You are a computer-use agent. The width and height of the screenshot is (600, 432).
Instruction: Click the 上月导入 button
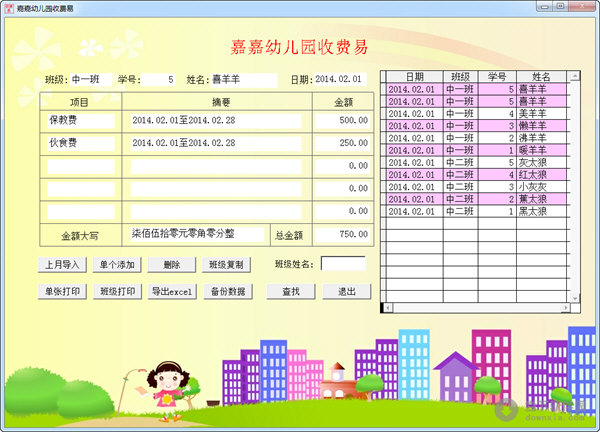63,265
